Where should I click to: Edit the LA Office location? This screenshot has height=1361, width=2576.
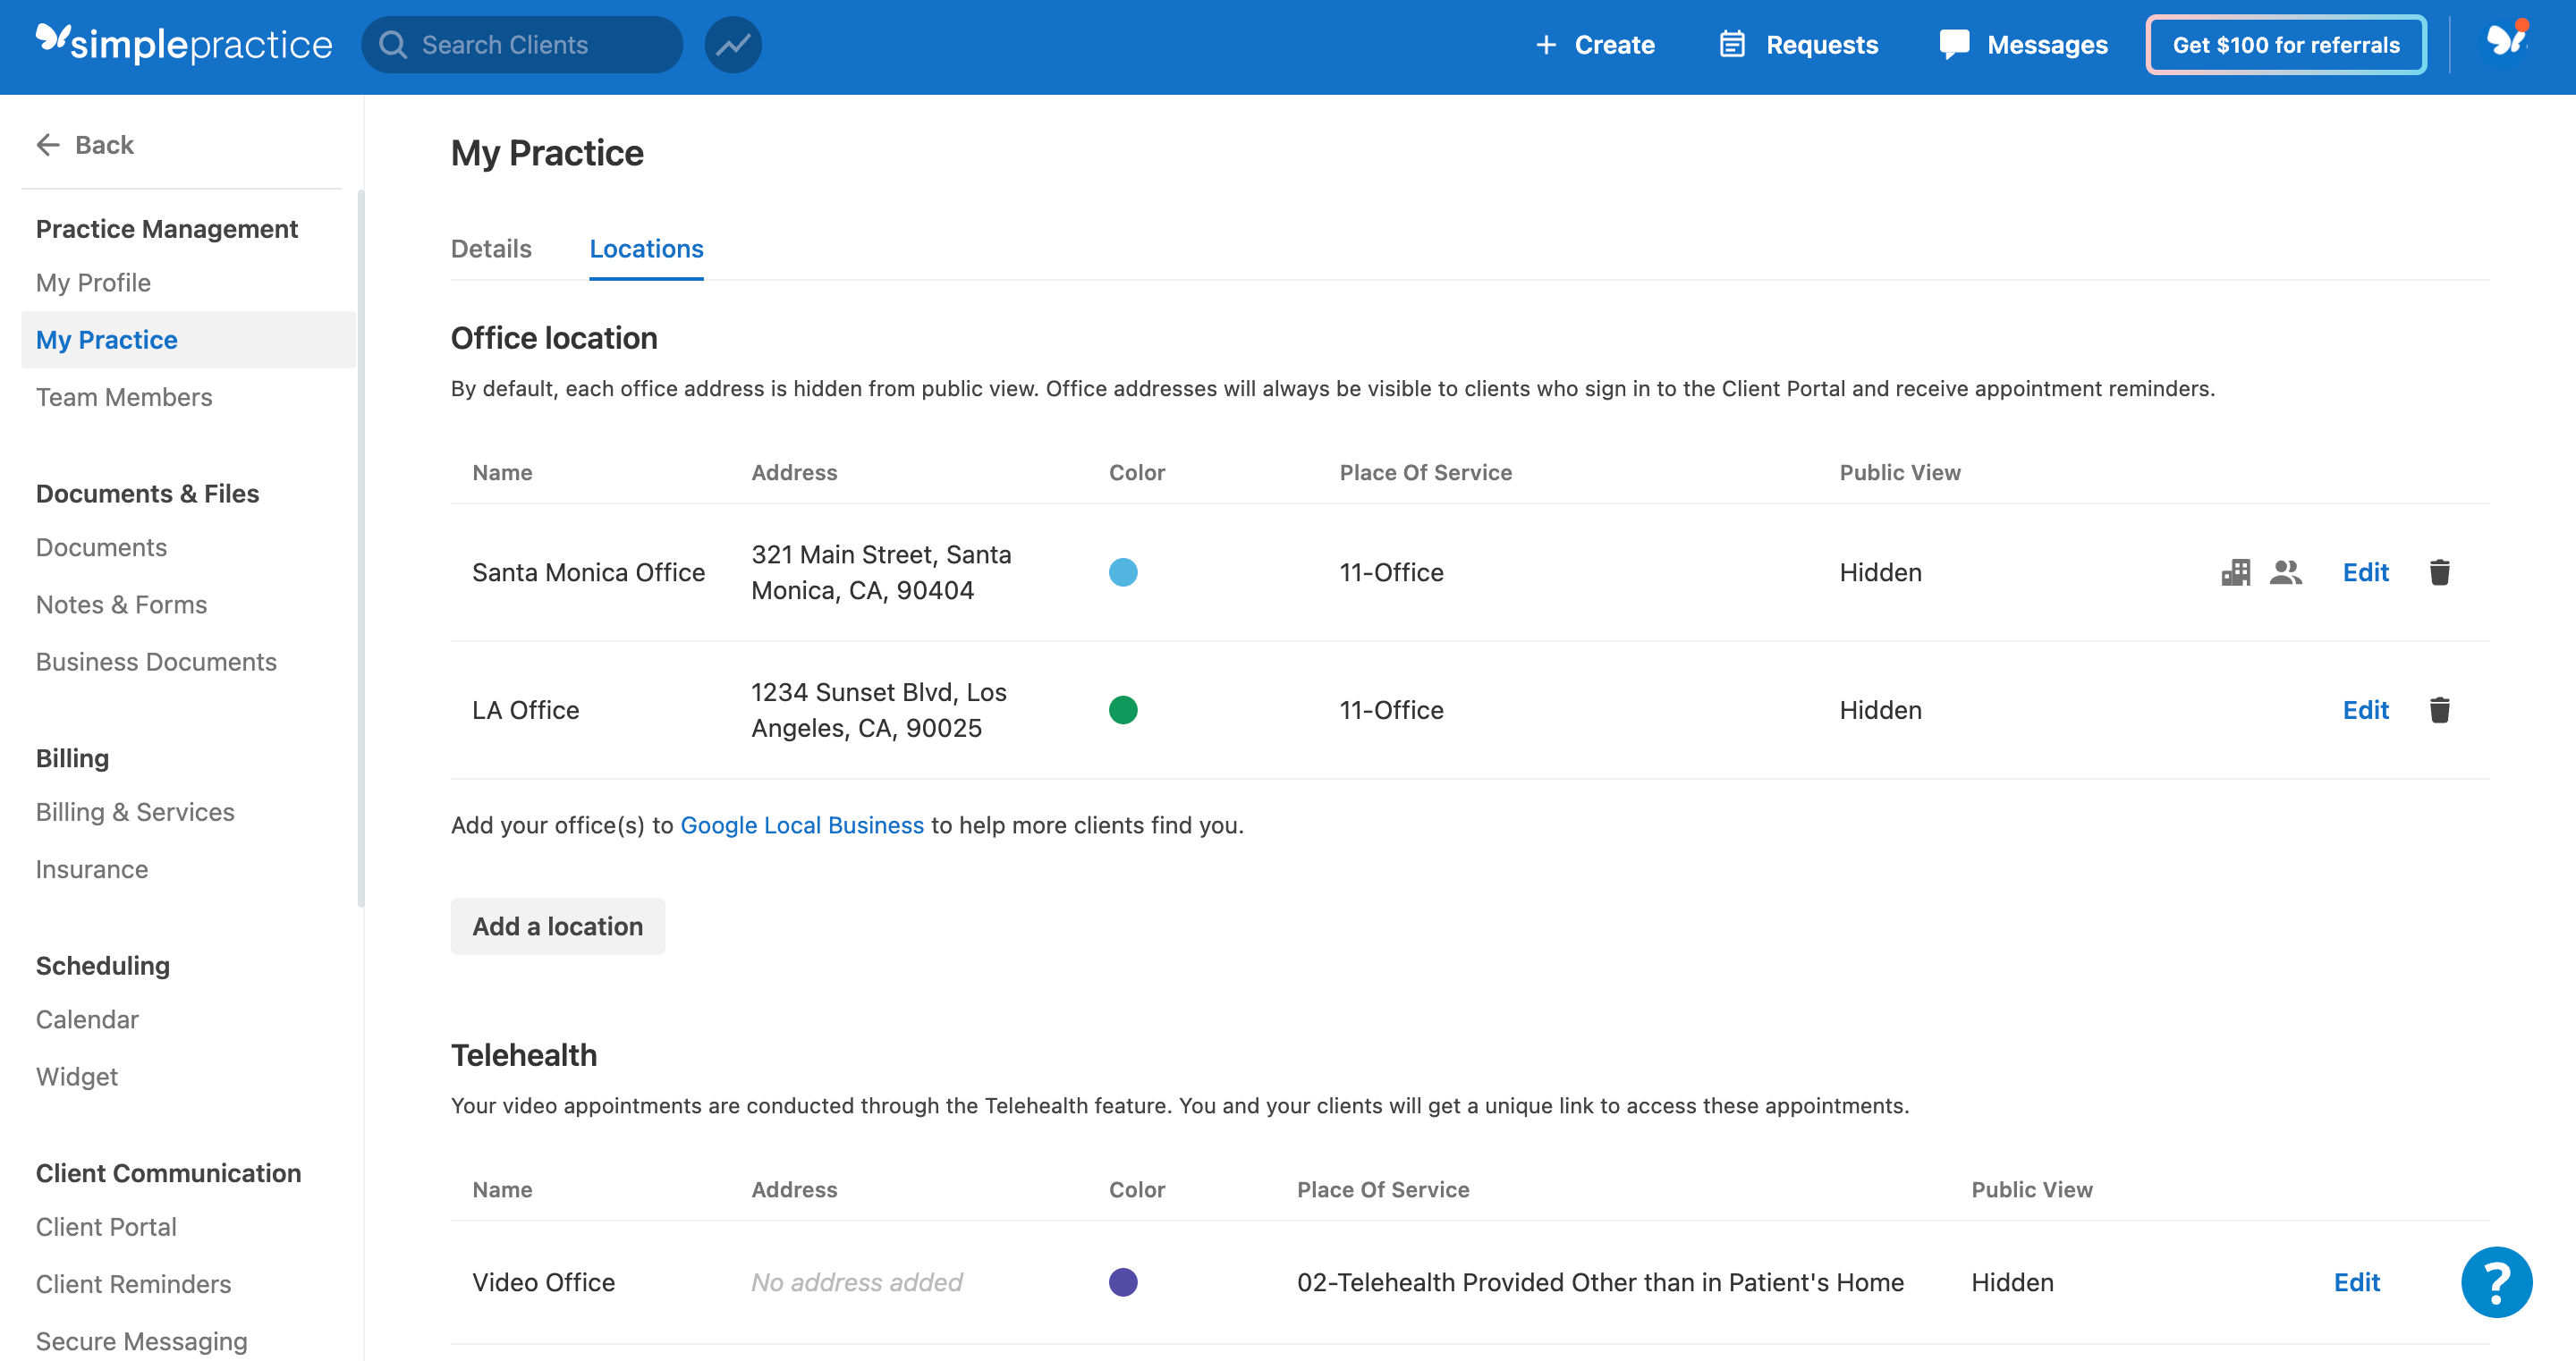(x=2365, y=710)
